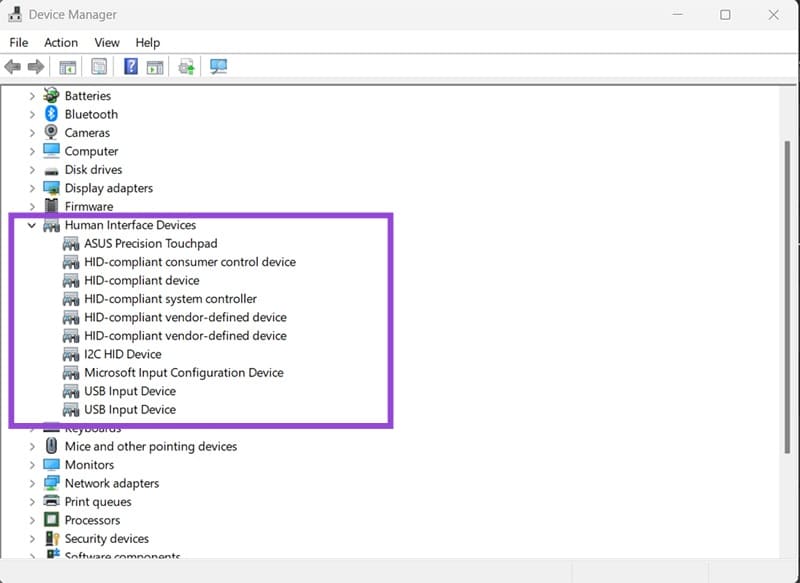The image size is (800, 583).
Task: Select the Display adapters label
Action: pyautogui.click(x=108, y=188)
